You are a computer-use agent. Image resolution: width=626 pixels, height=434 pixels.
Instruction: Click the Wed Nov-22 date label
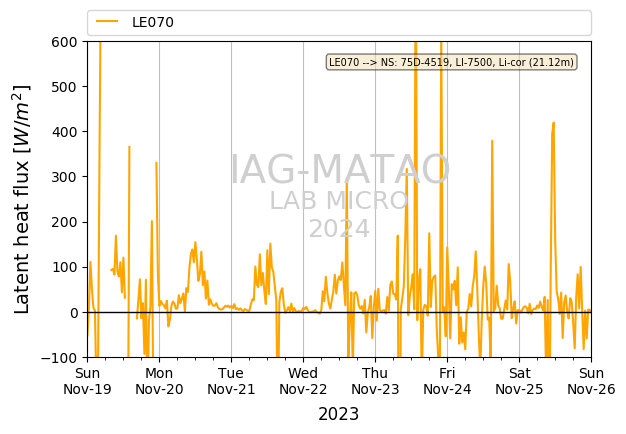coord(303,381)
